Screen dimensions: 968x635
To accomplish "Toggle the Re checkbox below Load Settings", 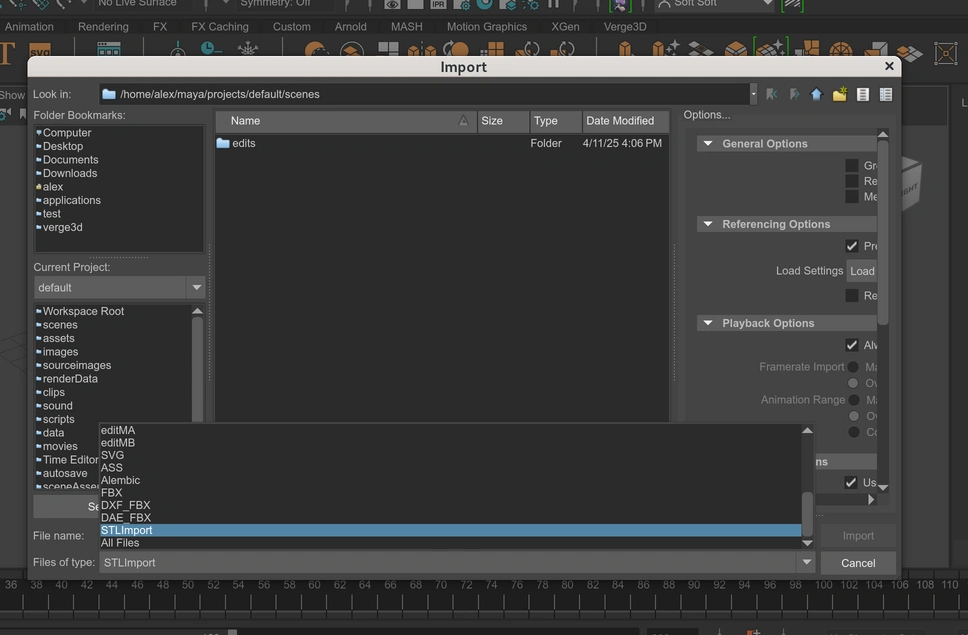I will tap(852, 296).
